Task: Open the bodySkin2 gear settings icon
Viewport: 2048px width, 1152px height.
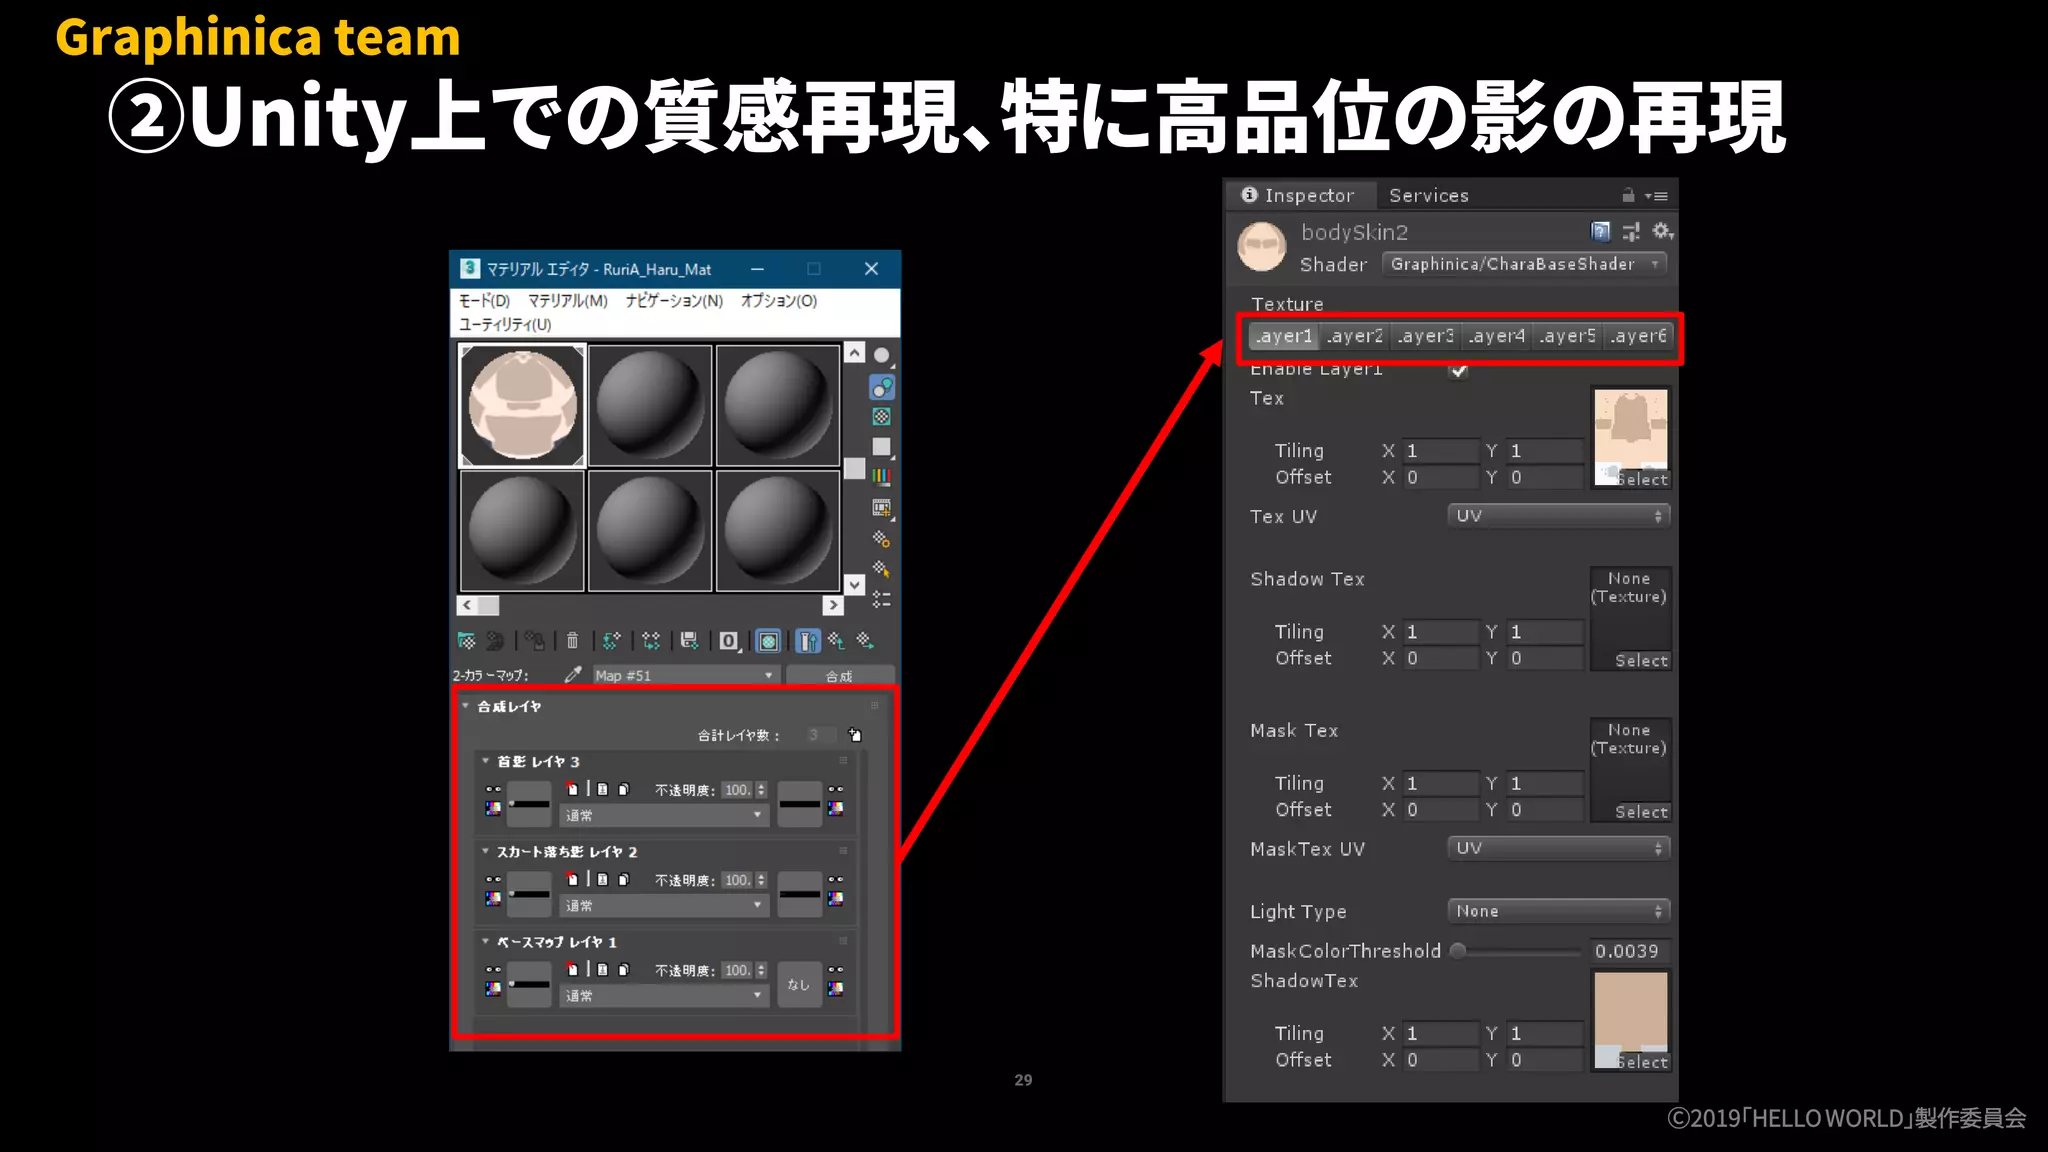Action: [1662, 232]
